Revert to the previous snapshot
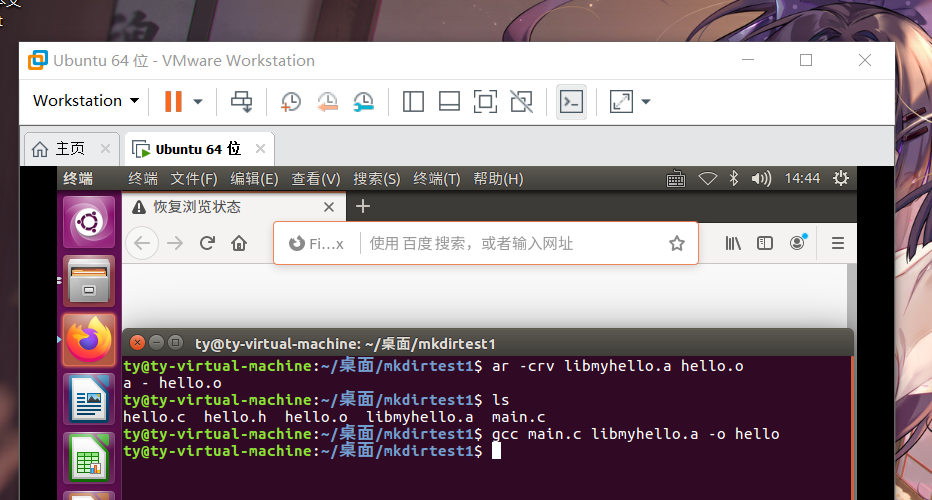 [327, 102]
